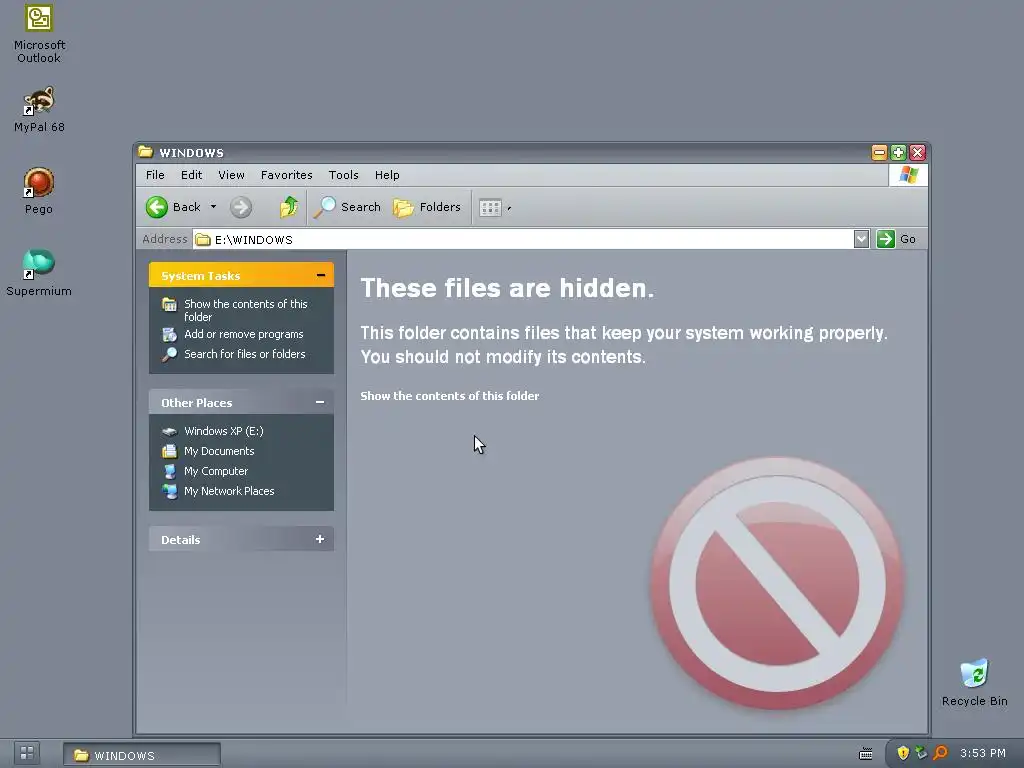Go Back with the green arrow
Screen dimensions: 1024x768
point(173,207)
